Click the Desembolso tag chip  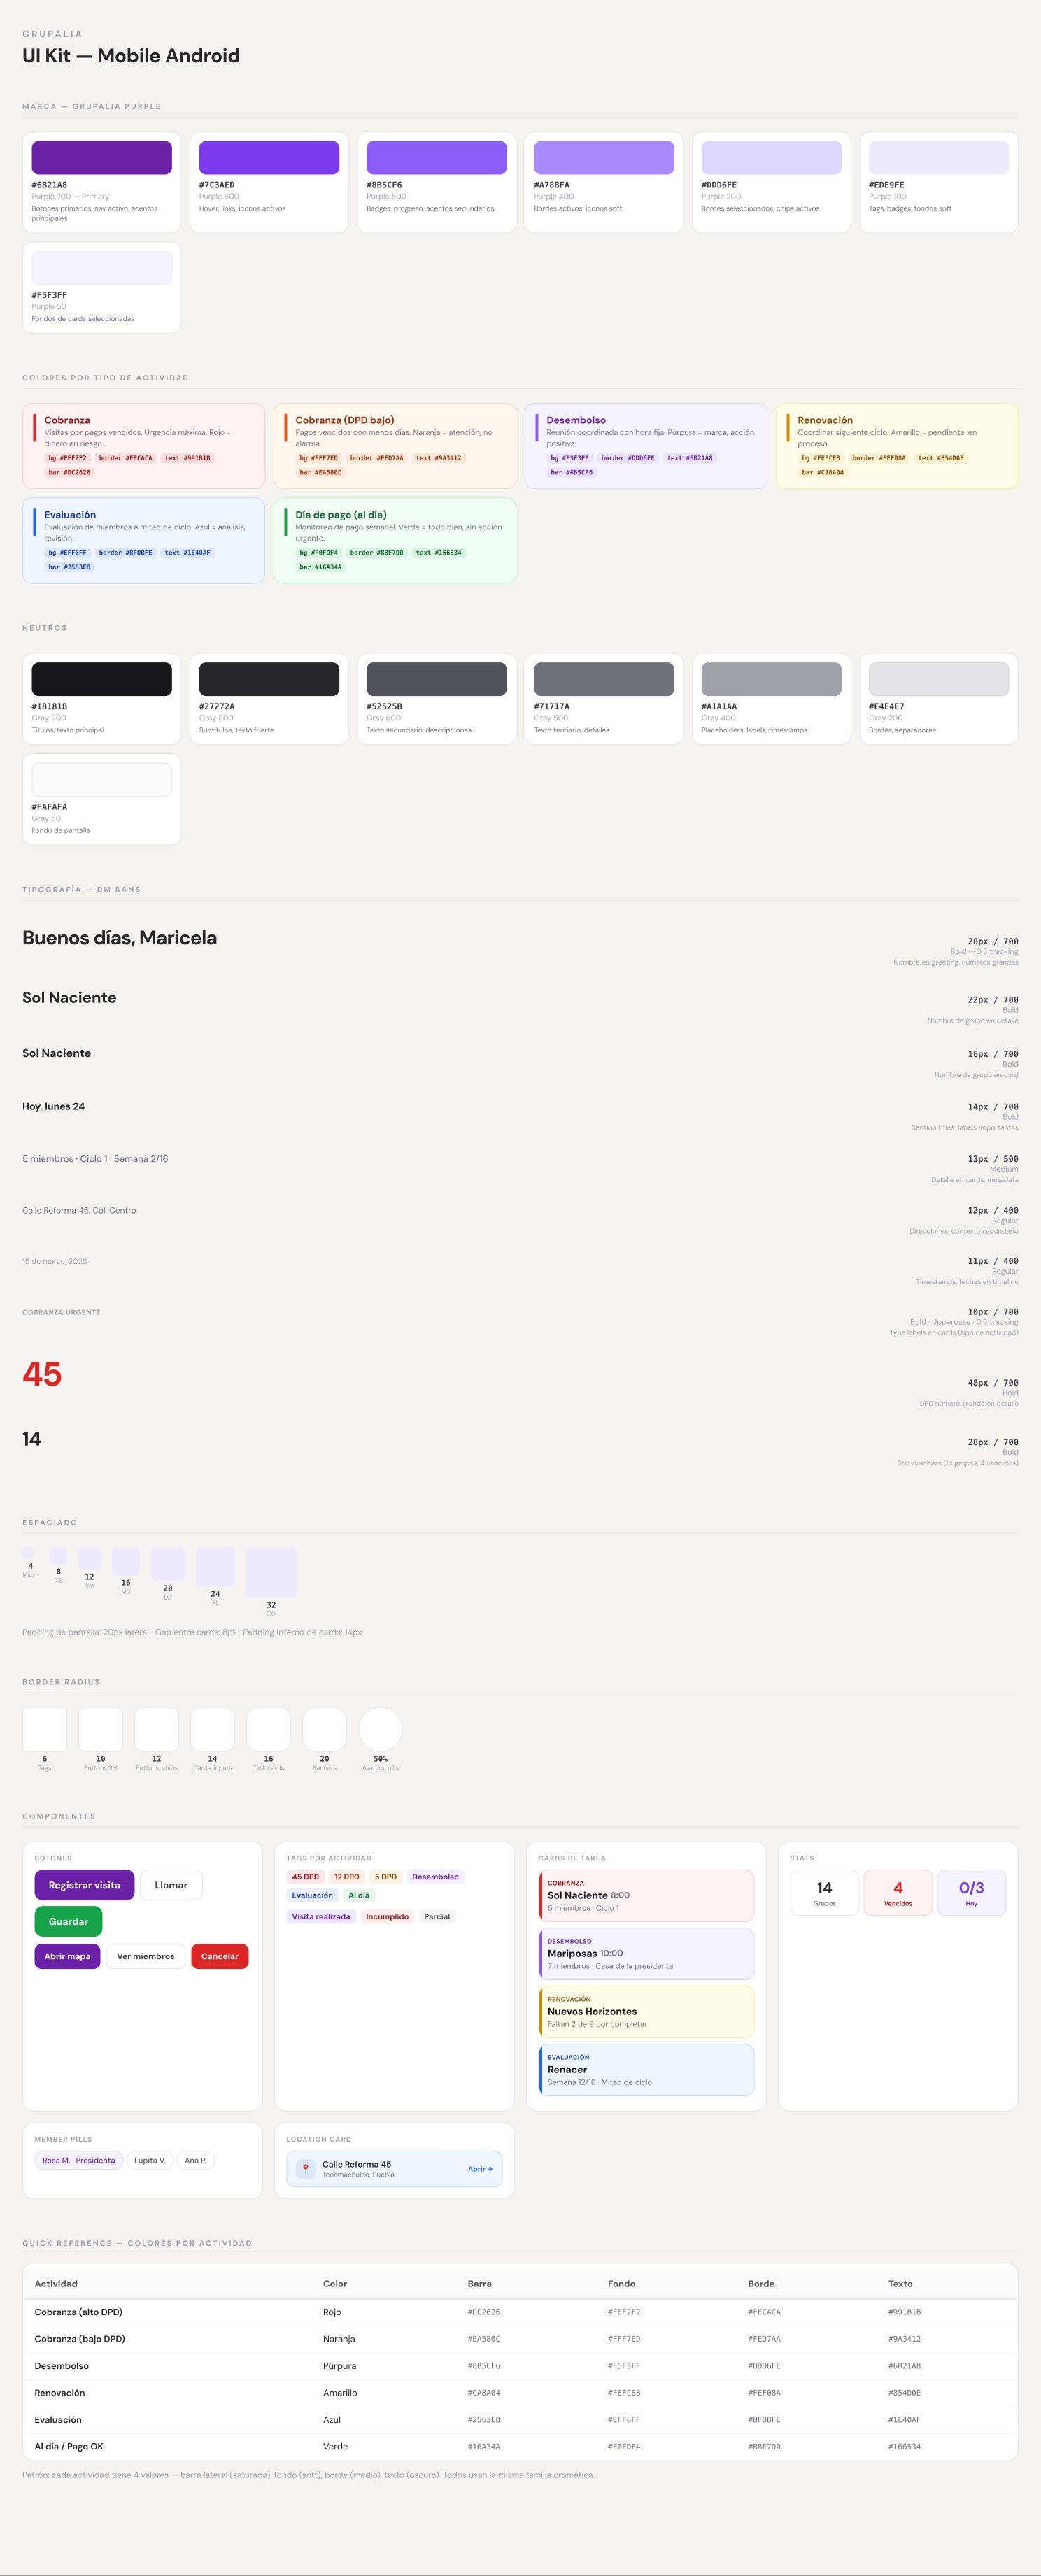[435, 1877]
